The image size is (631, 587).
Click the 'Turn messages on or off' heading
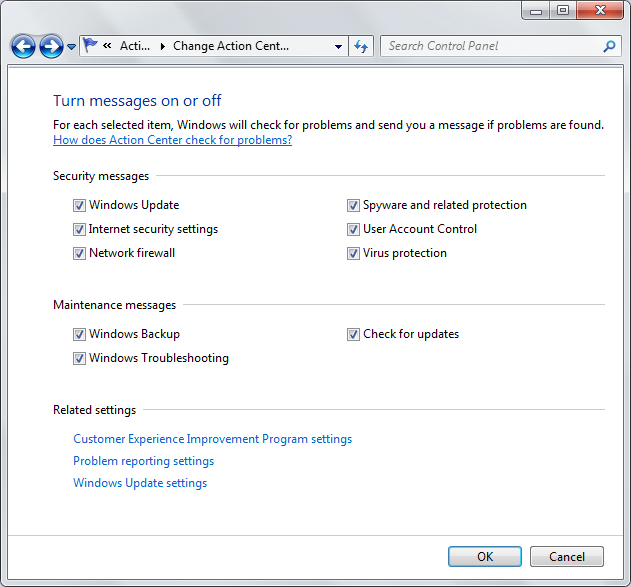coord(137,101)
